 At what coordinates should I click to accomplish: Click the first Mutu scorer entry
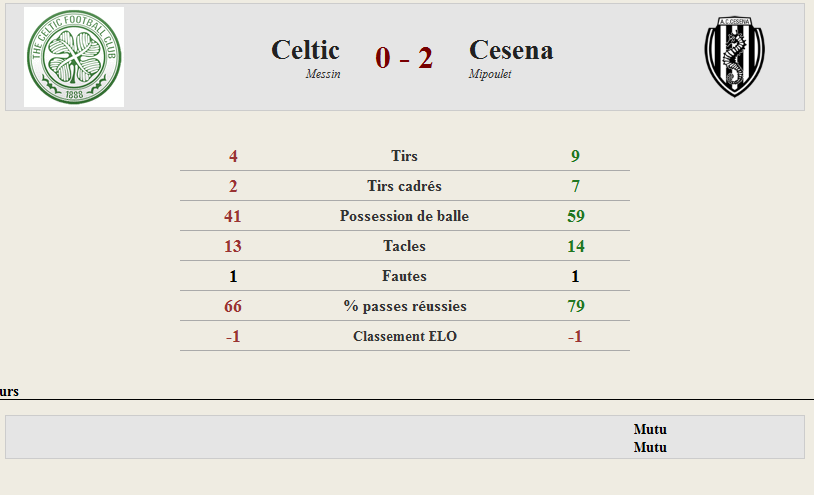coord(650,429)
